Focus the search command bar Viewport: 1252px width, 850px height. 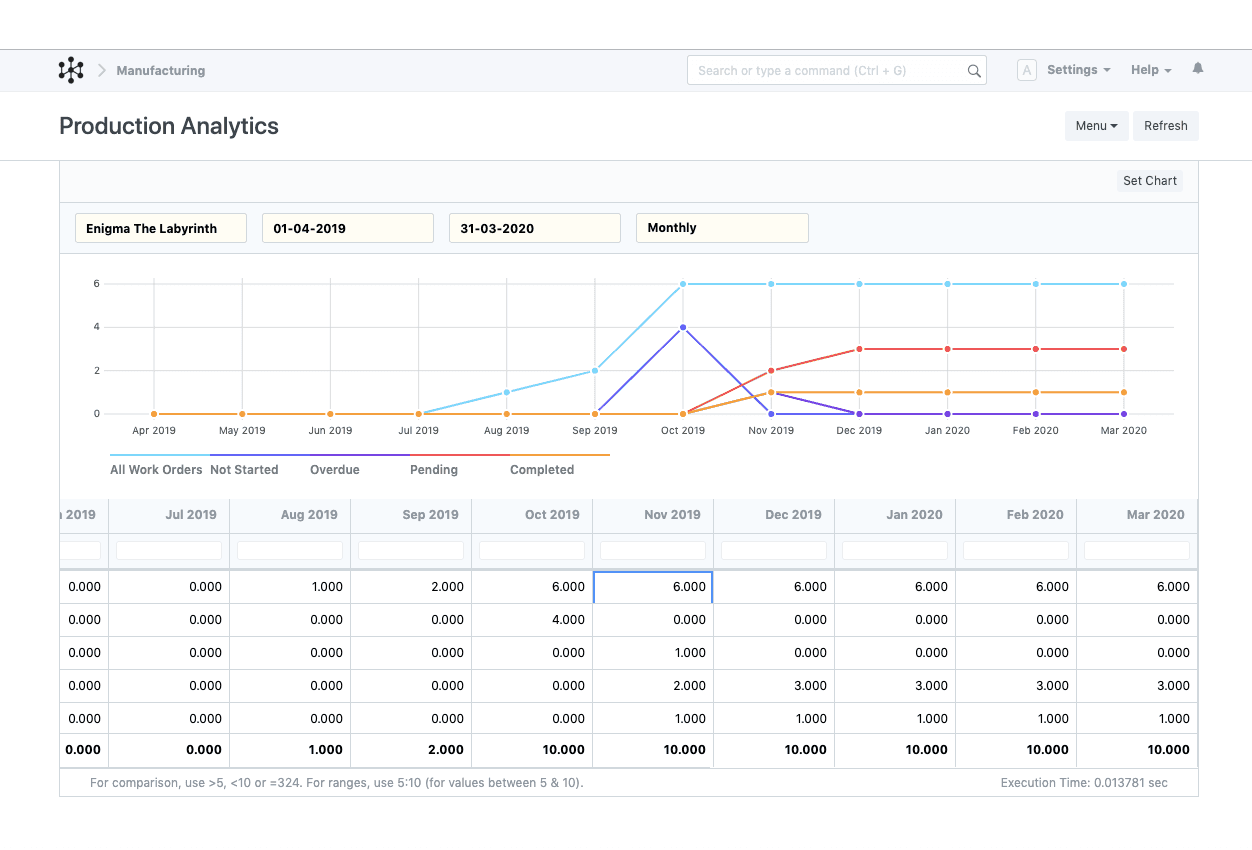837,70
